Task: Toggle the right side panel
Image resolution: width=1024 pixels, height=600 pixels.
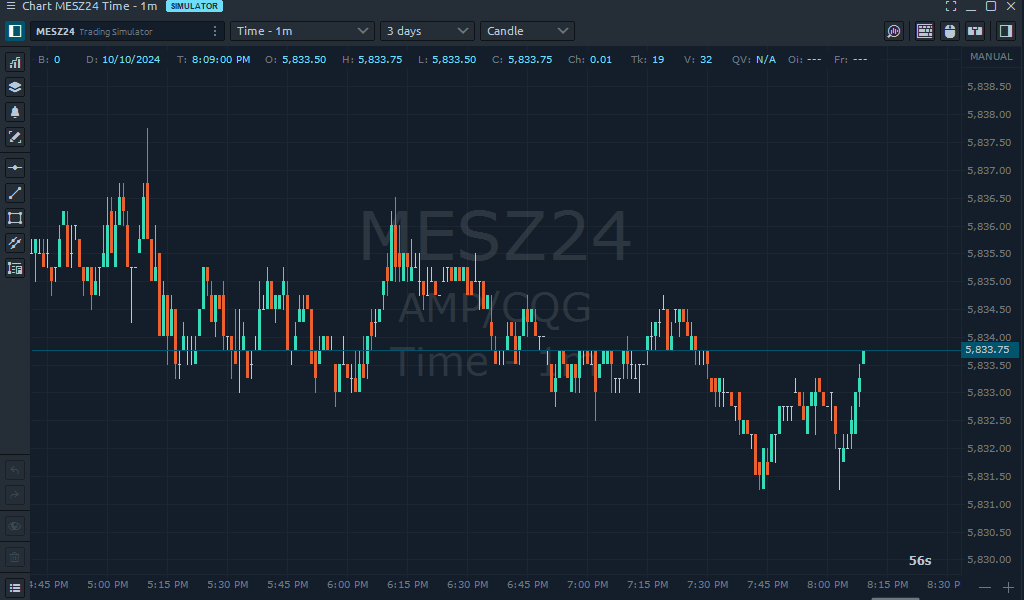Action: tap(1006, 31)
